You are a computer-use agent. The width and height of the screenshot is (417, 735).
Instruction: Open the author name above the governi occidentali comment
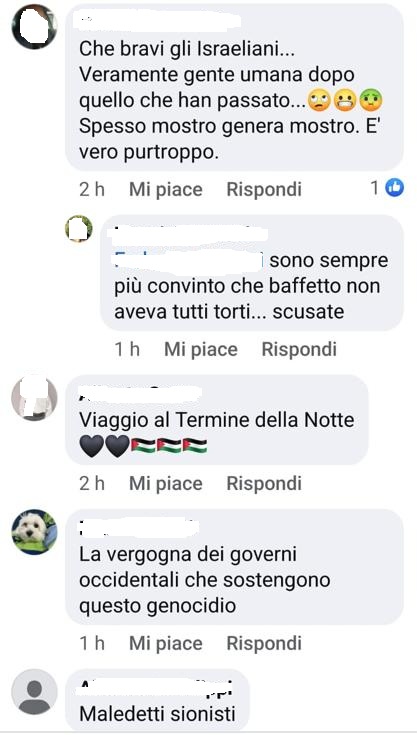pyautogui.click(x=139, y=528)
